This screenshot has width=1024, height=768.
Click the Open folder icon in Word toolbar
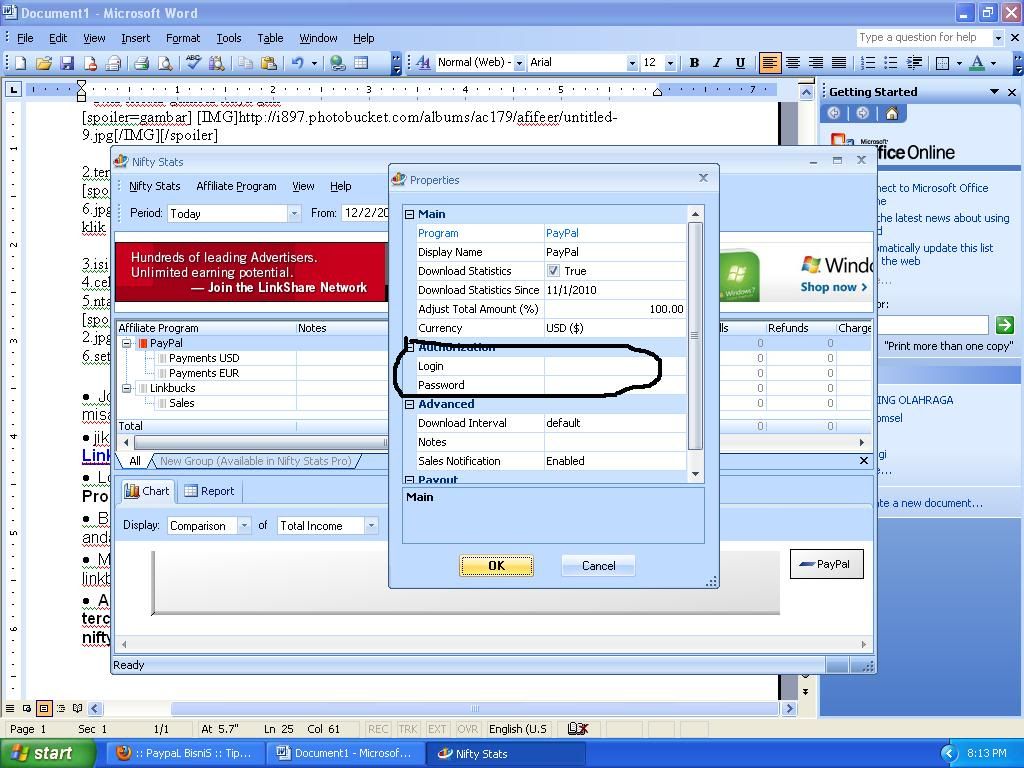[x=44, y=63]
